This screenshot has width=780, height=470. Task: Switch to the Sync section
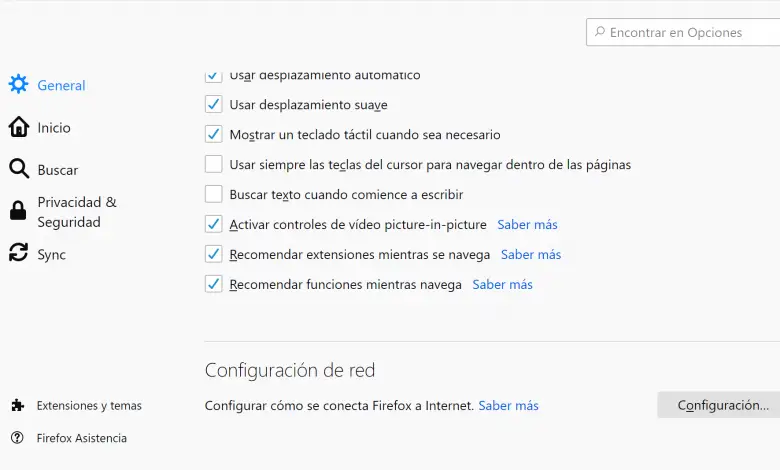[51, 254]
